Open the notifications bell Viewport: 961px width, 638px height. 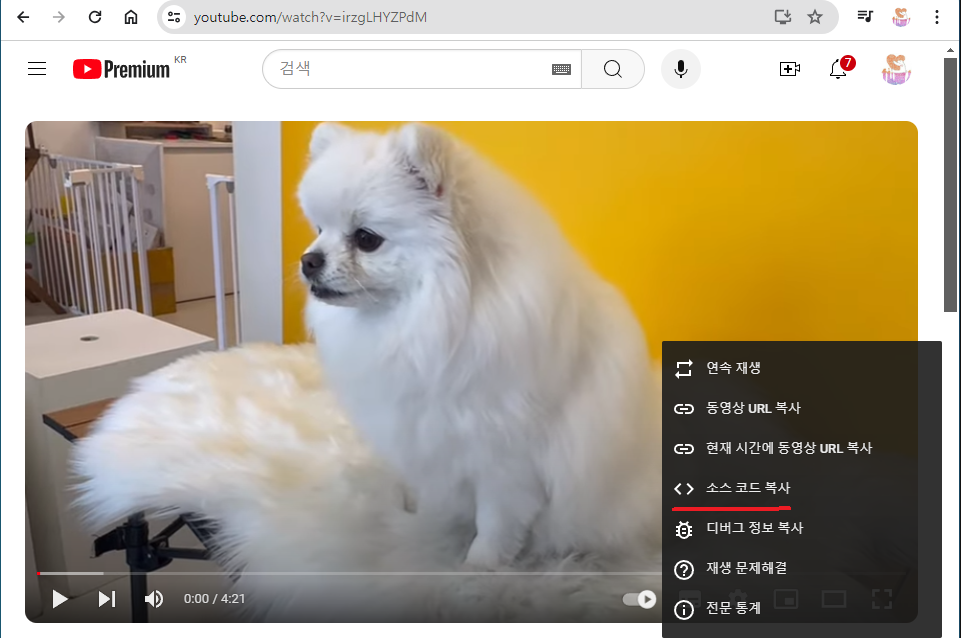tap(838, 69)
